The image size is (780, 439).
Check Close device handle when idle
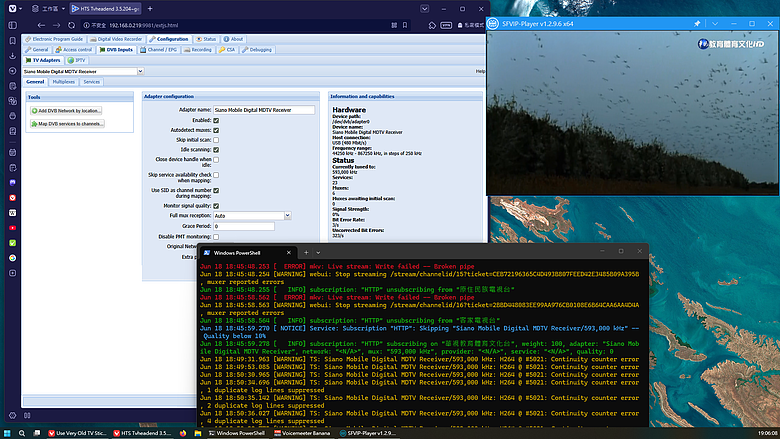tap(216, 160)
